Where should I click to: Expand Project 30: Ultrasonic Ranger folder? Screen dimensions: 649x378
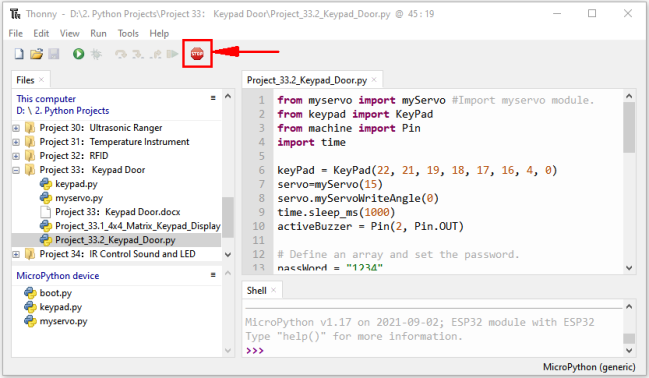16,128
